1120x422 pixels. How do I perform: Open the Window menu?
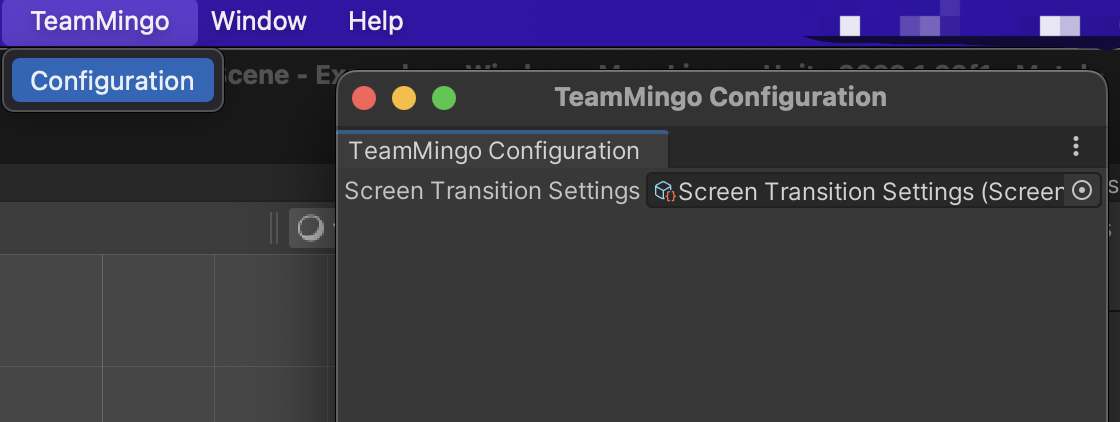click(x=259, y=21)
